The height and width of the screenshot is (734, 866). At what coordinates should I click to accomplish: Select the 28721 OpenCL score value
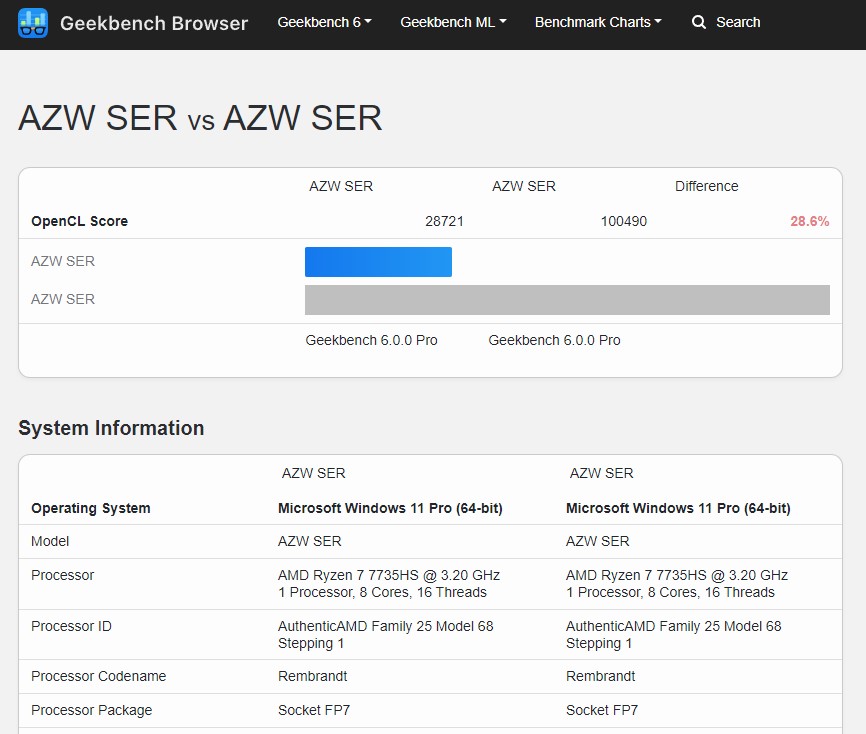444,221
